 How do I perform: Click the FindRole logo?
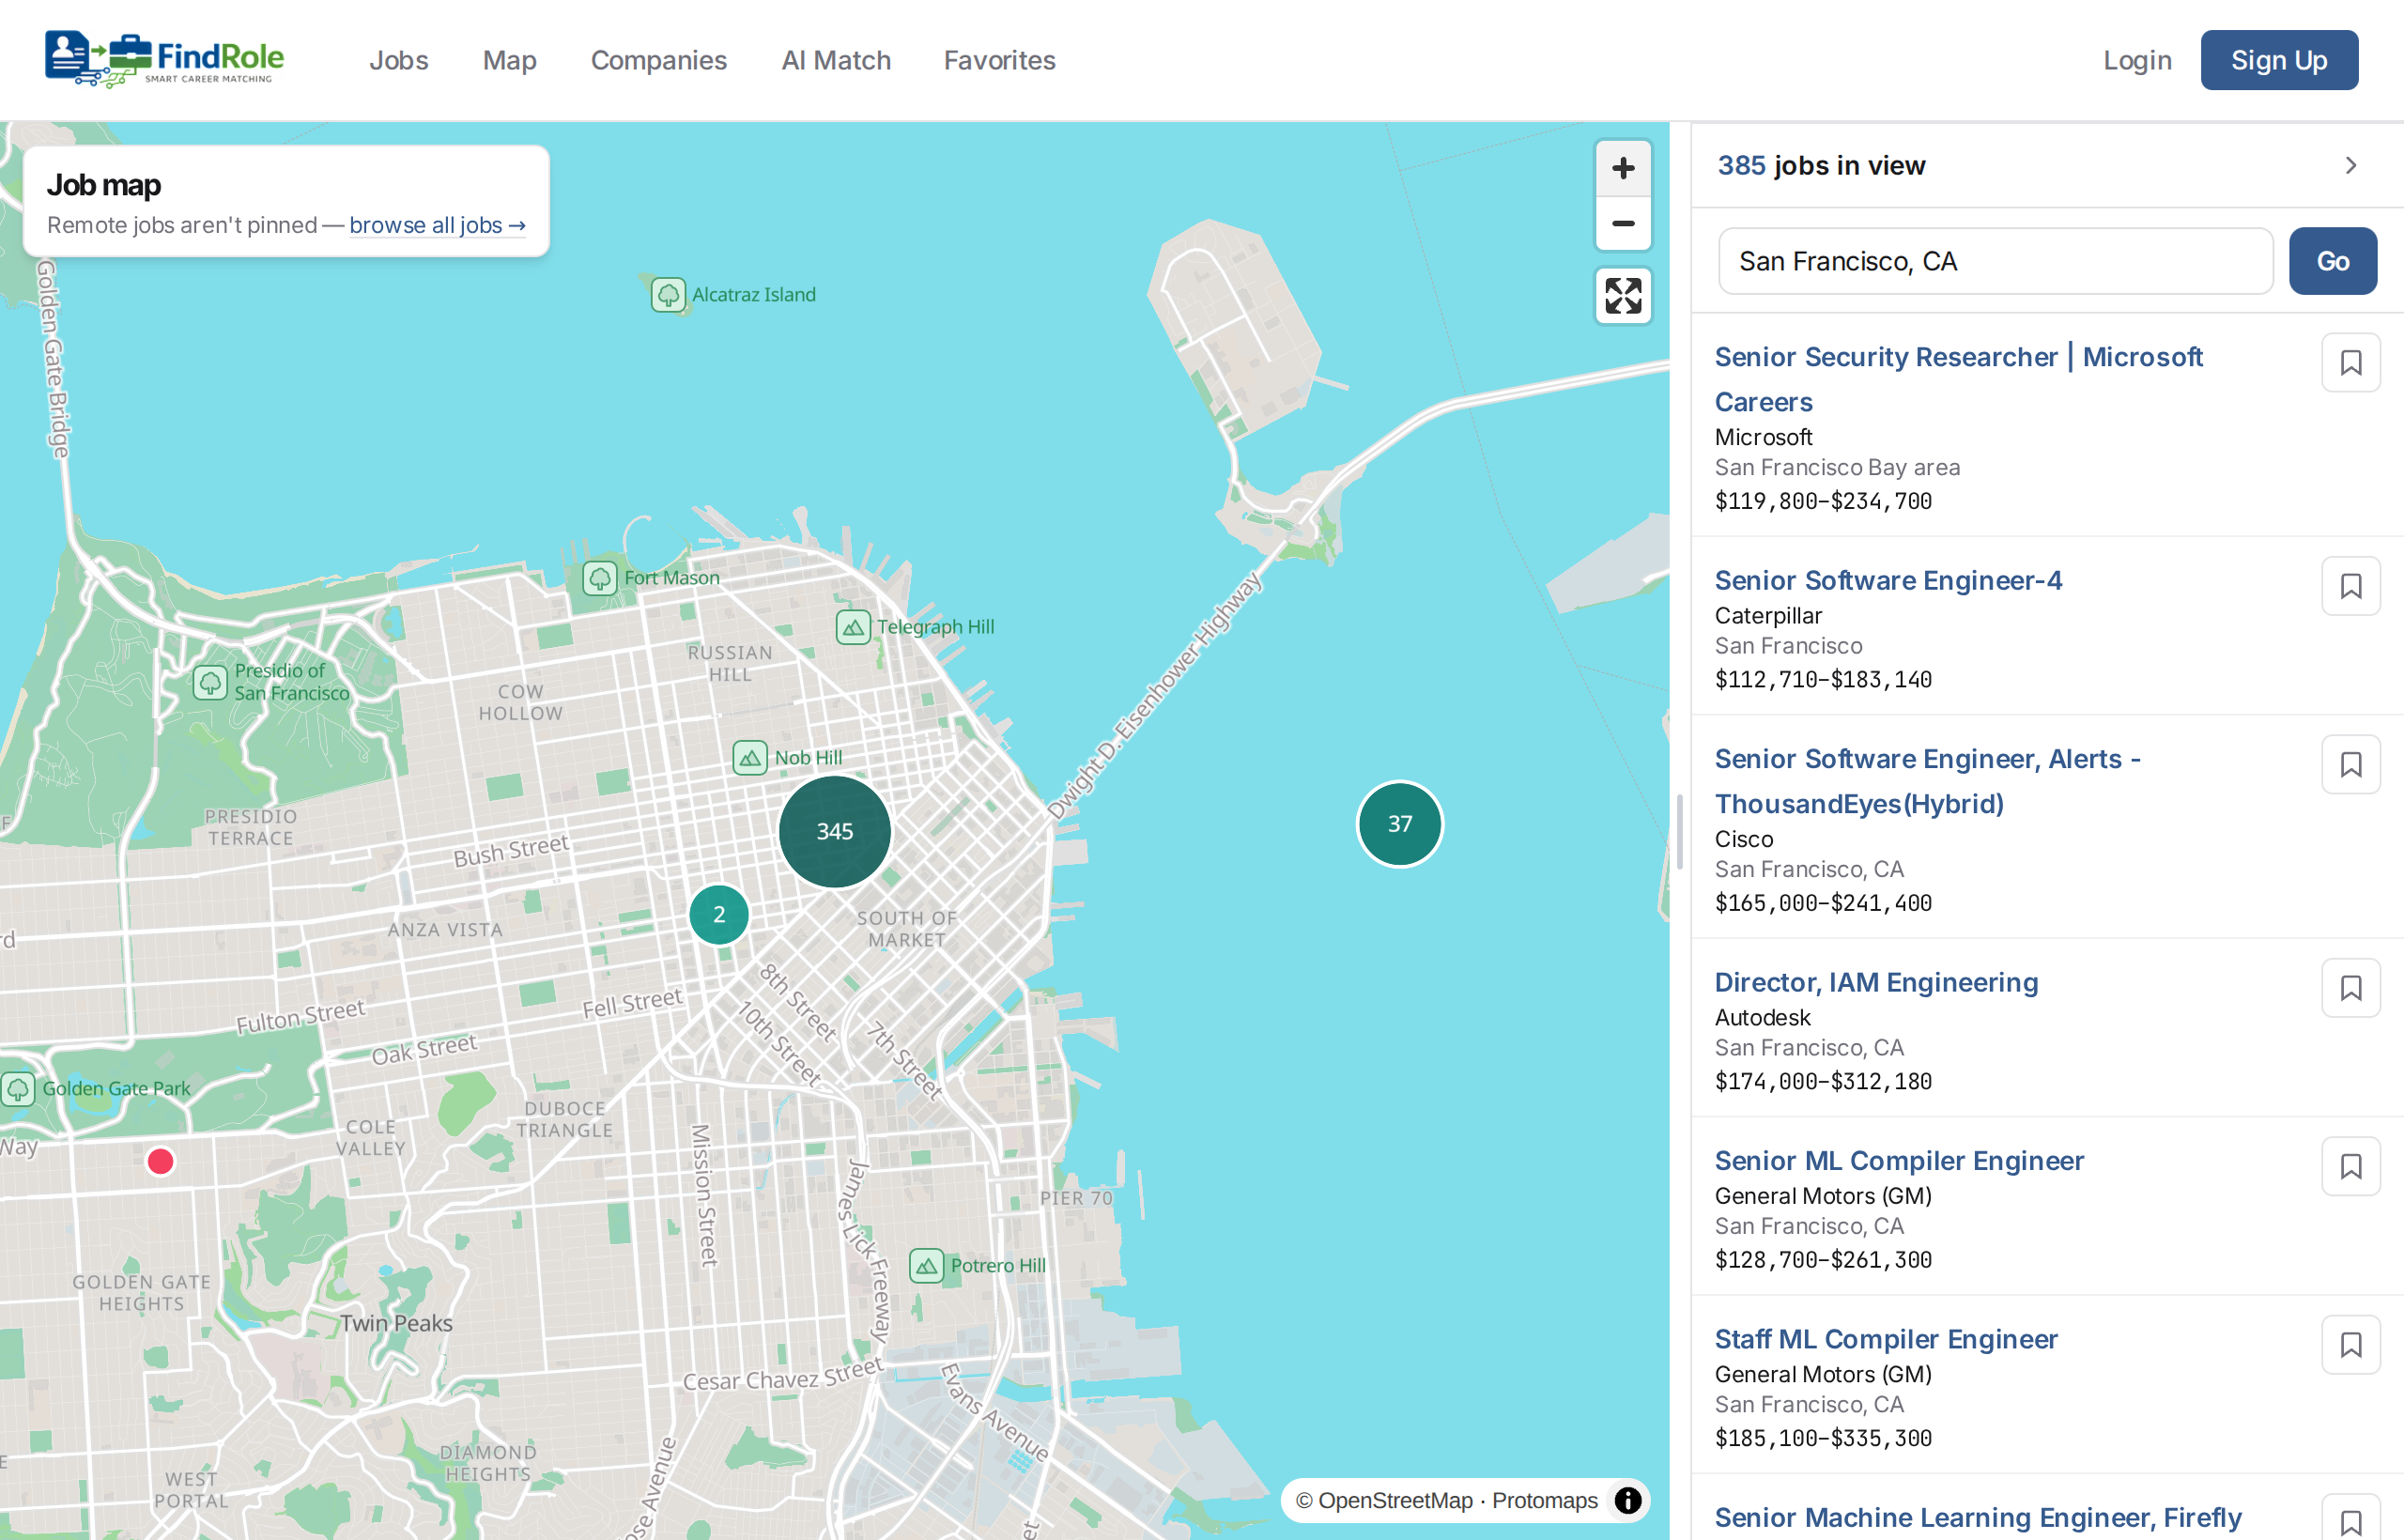pyautogui.click(x=165, y=59)
